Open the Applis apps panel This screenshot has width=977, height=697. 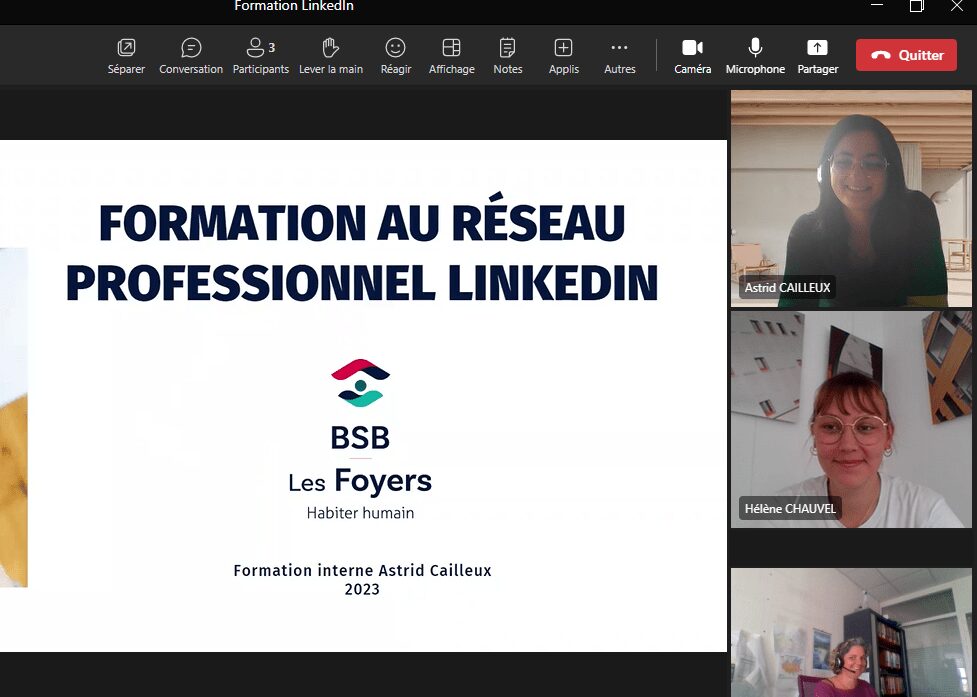click(563, 55)
